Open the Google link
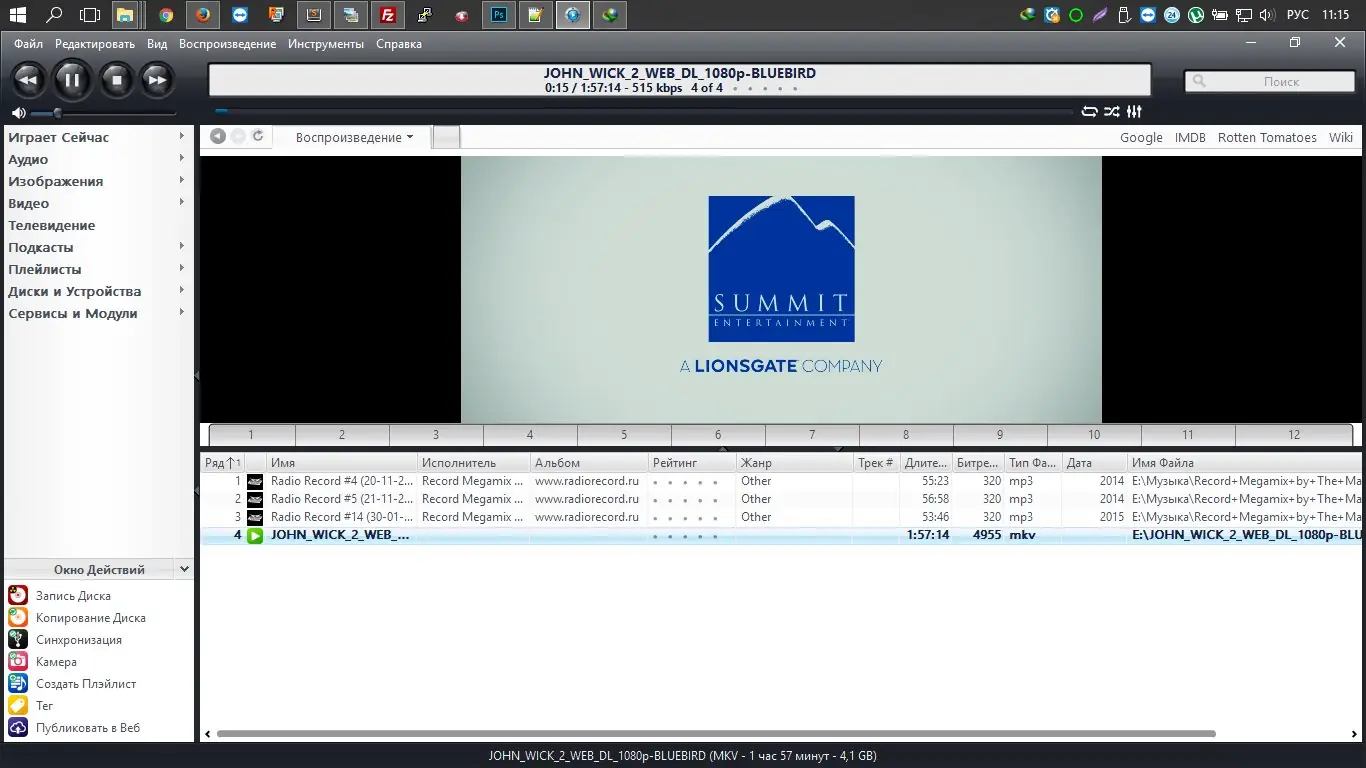 [x=1141, y=138]
